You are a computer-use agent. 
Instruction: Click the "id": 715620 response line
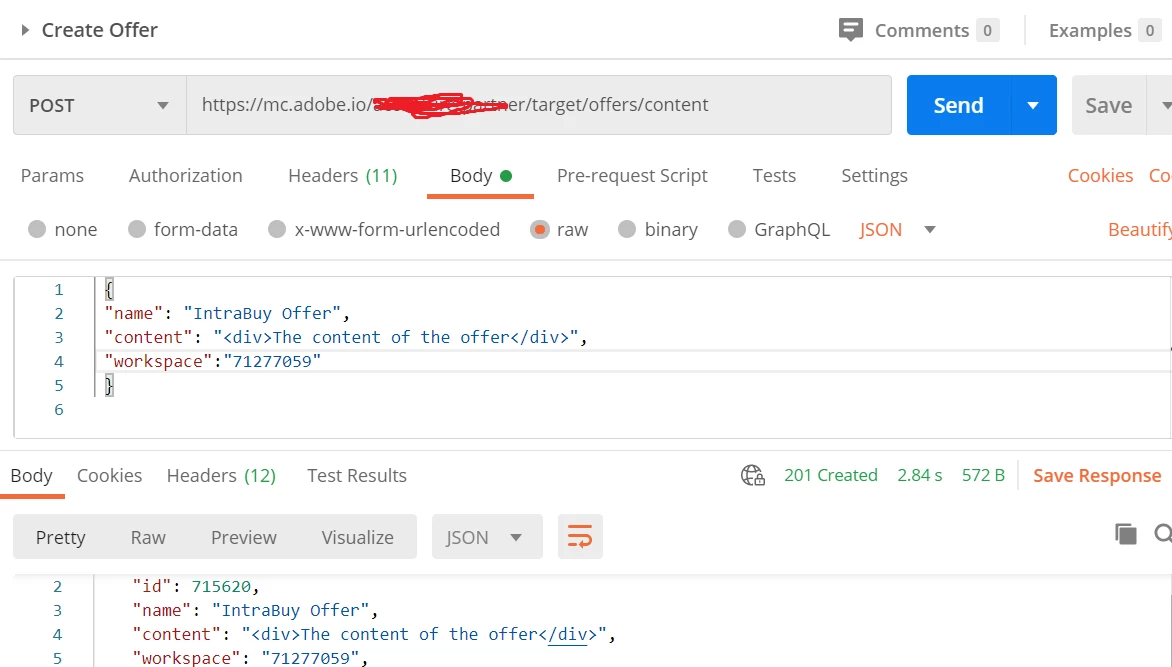(196, 586)
